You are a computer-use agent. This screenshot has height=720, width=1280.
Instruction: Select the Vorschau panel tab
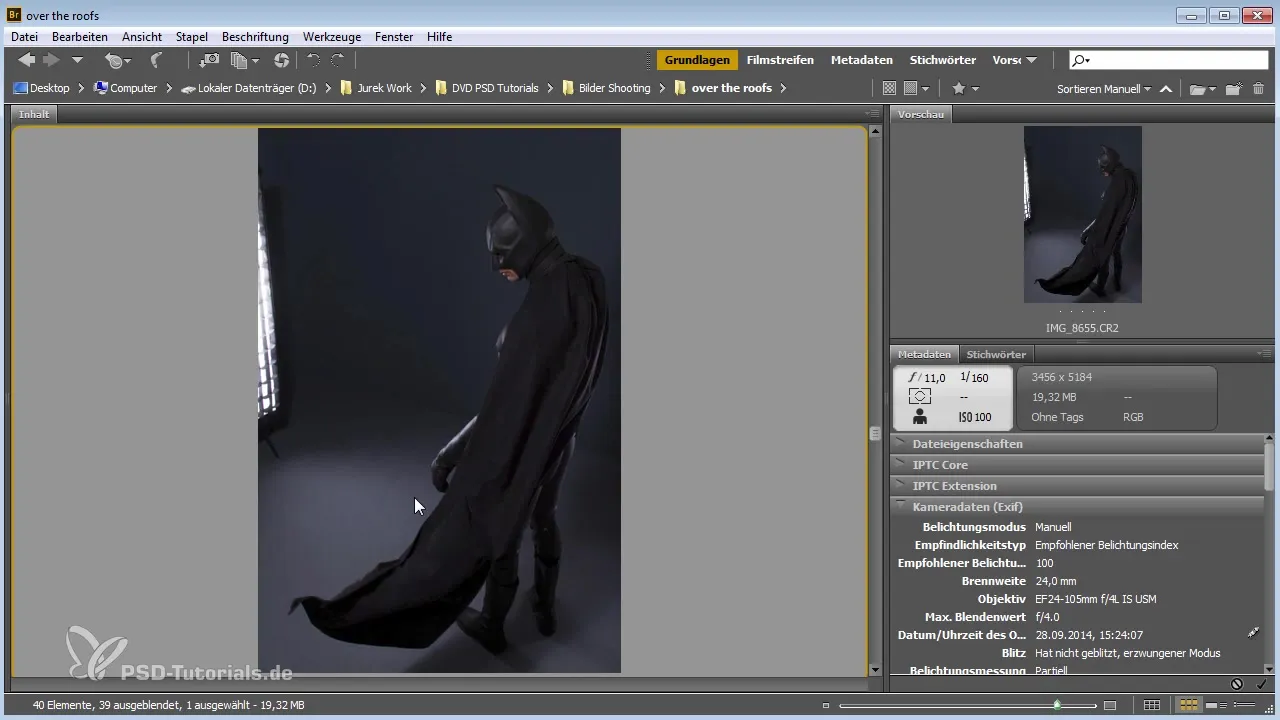click(921, 114)
